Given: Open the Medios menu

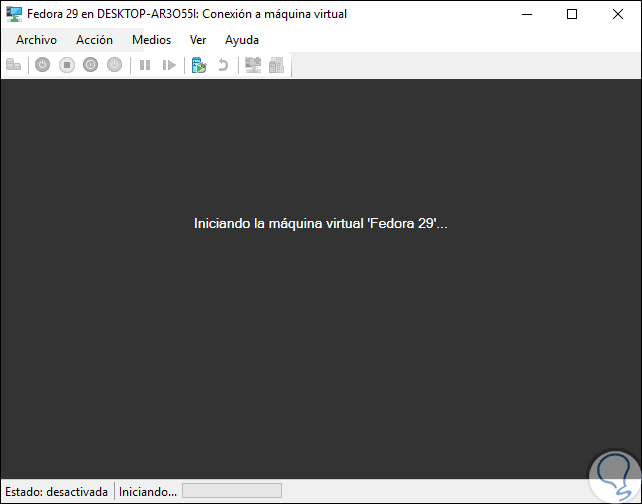Looking at the screenshot, I should [x=151, y=40].
